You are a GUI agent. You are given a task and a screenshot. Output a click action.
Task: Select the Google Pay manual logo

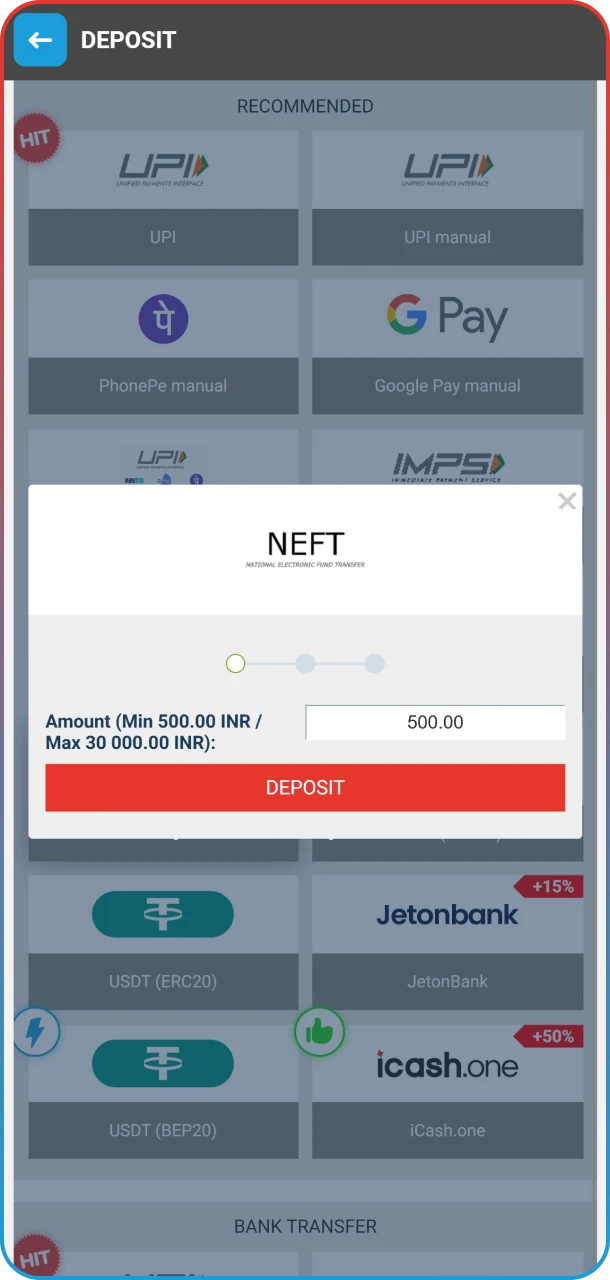(x=447, y=319)
